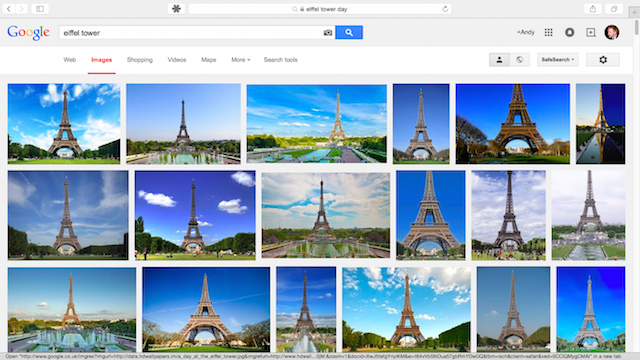This screenshot has height=360, width=640.
Task: Toggle personal results person button
Action: tap(499, 60)
